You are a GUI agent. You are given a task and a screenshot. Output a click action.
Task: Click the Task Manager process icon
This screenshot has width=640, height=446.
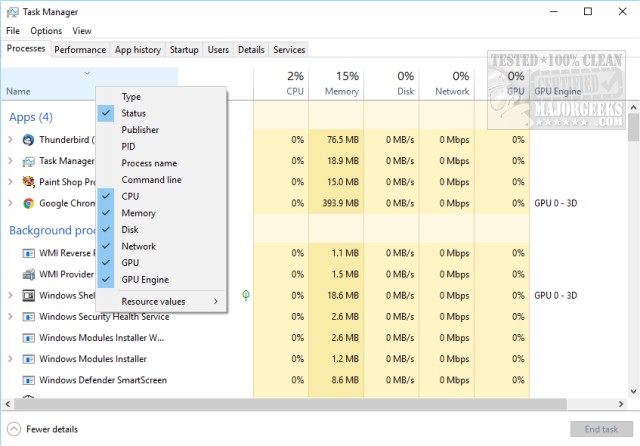[27, 161]
